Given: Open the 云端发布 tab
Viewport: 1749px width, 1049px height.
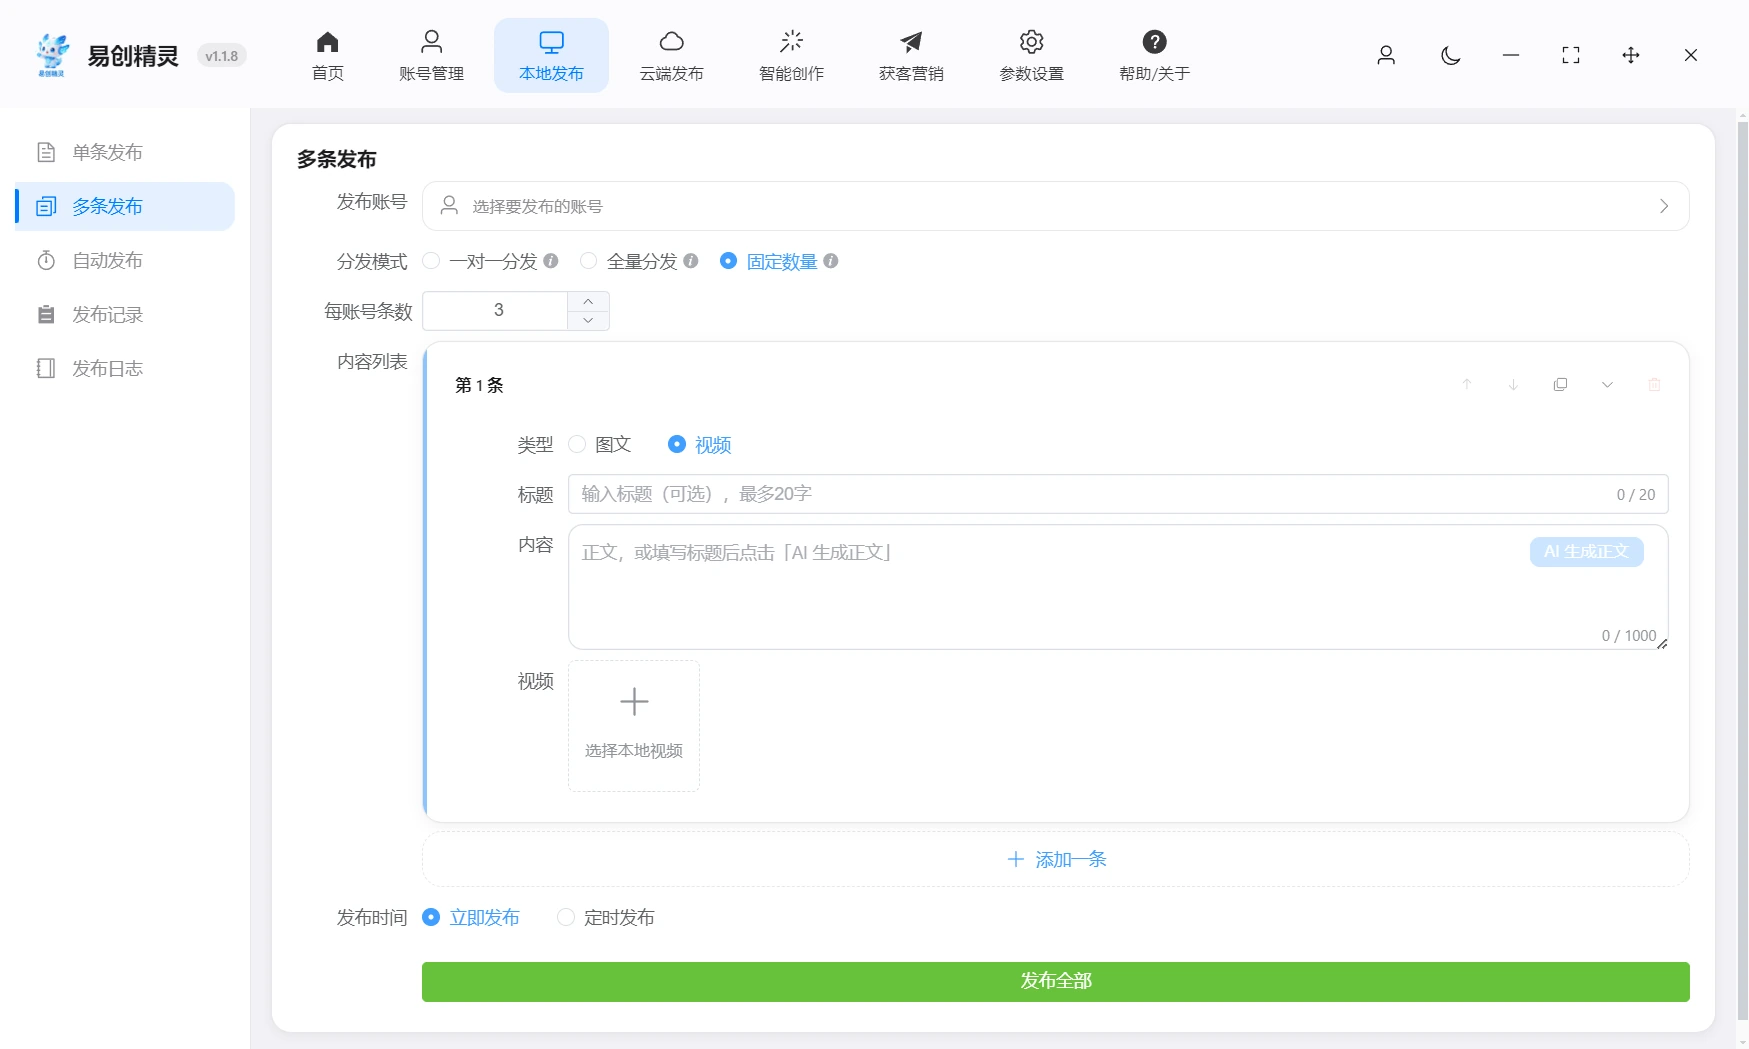Looking at the screenshot, I should click(x=671, y=56).
